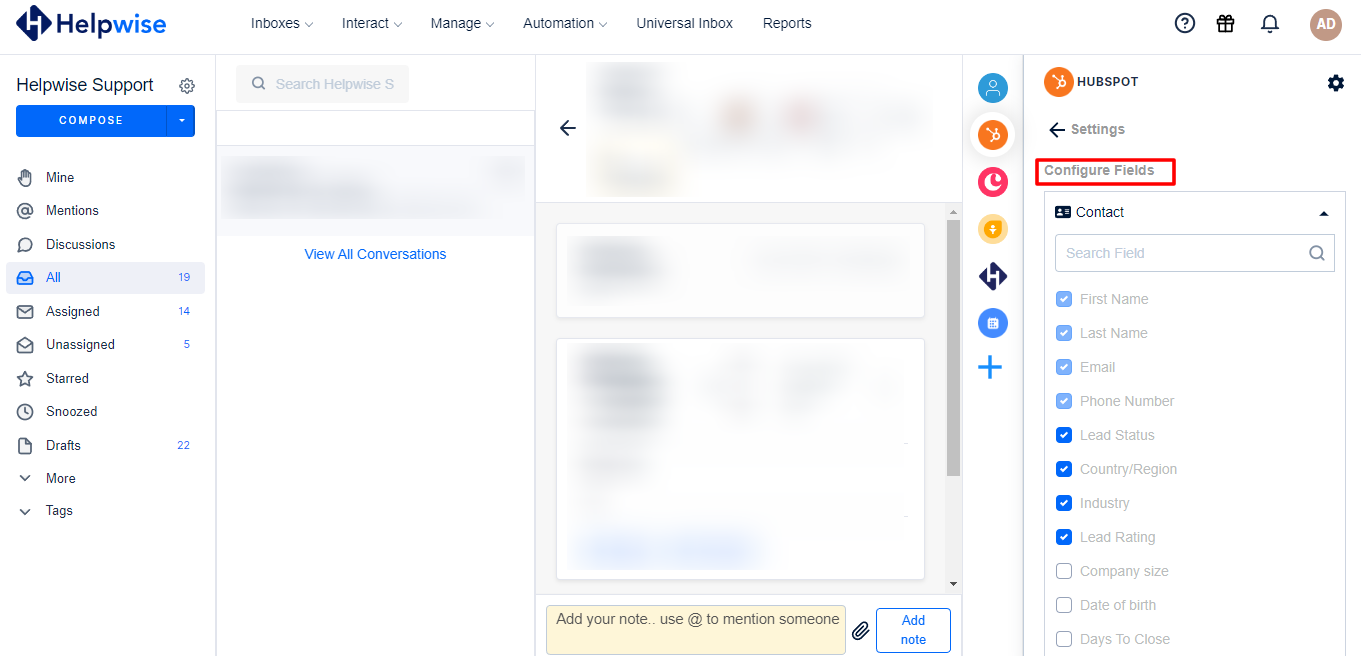This screenshot has width=1361, height=656.
Task: Open the Compose dropdown arrow
Action: 182,120
